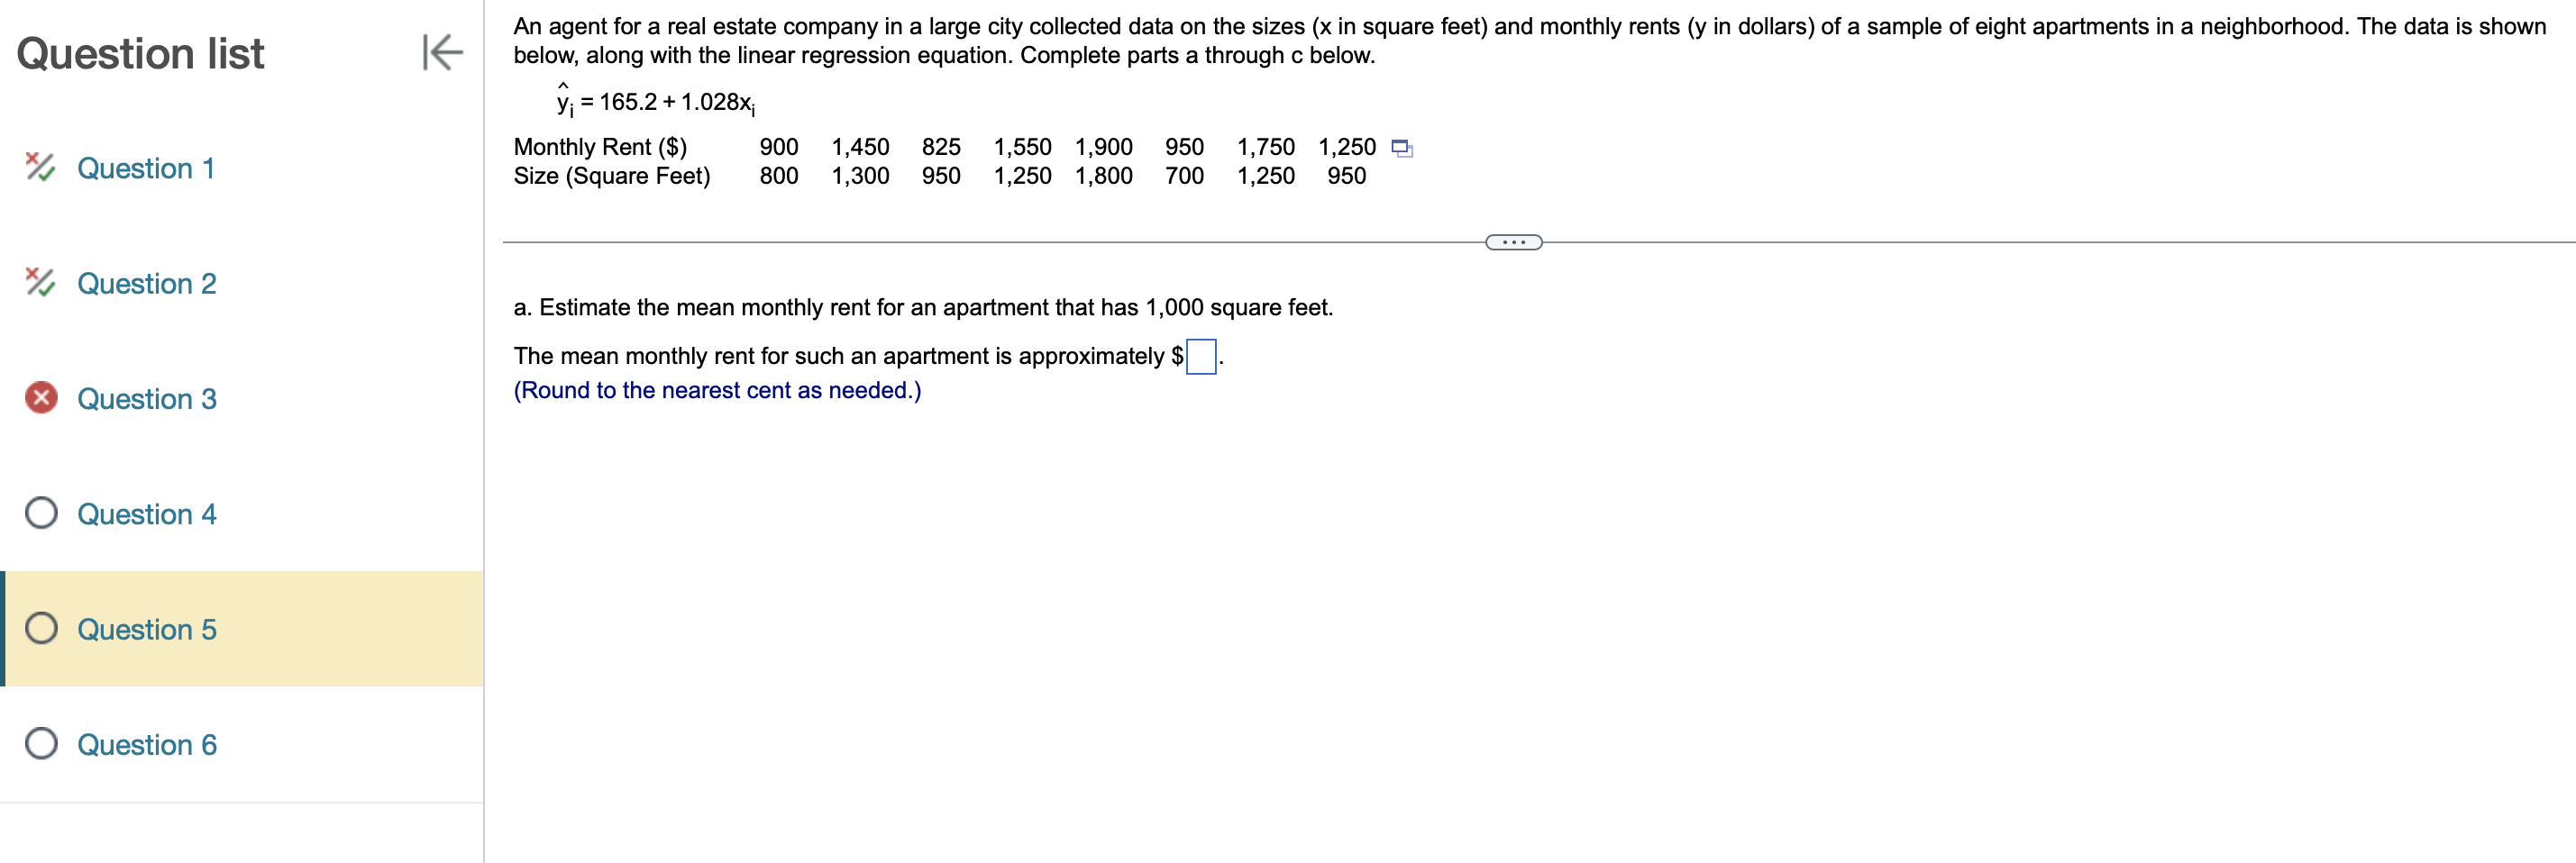Click the rent value 1,900

[x=1103, y=147]
